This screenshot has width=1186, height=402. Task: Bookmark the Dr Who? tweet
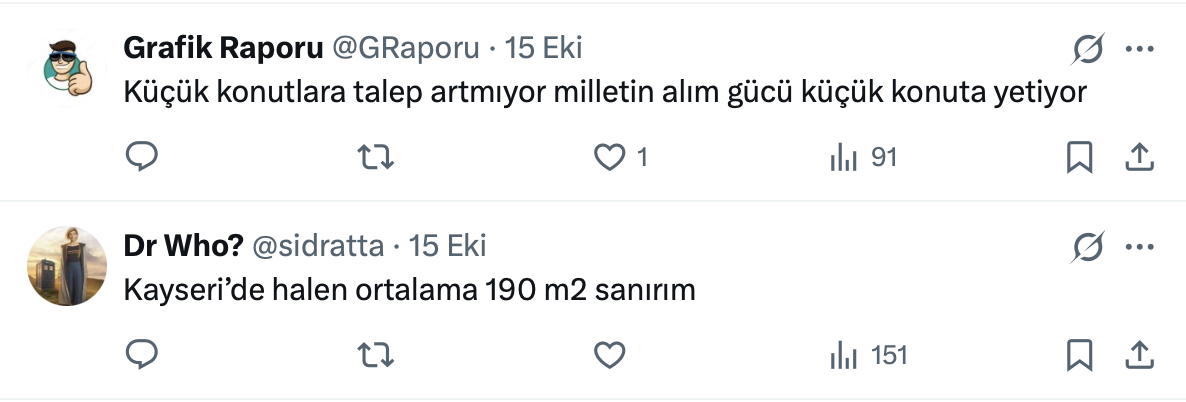point(1079,355)
